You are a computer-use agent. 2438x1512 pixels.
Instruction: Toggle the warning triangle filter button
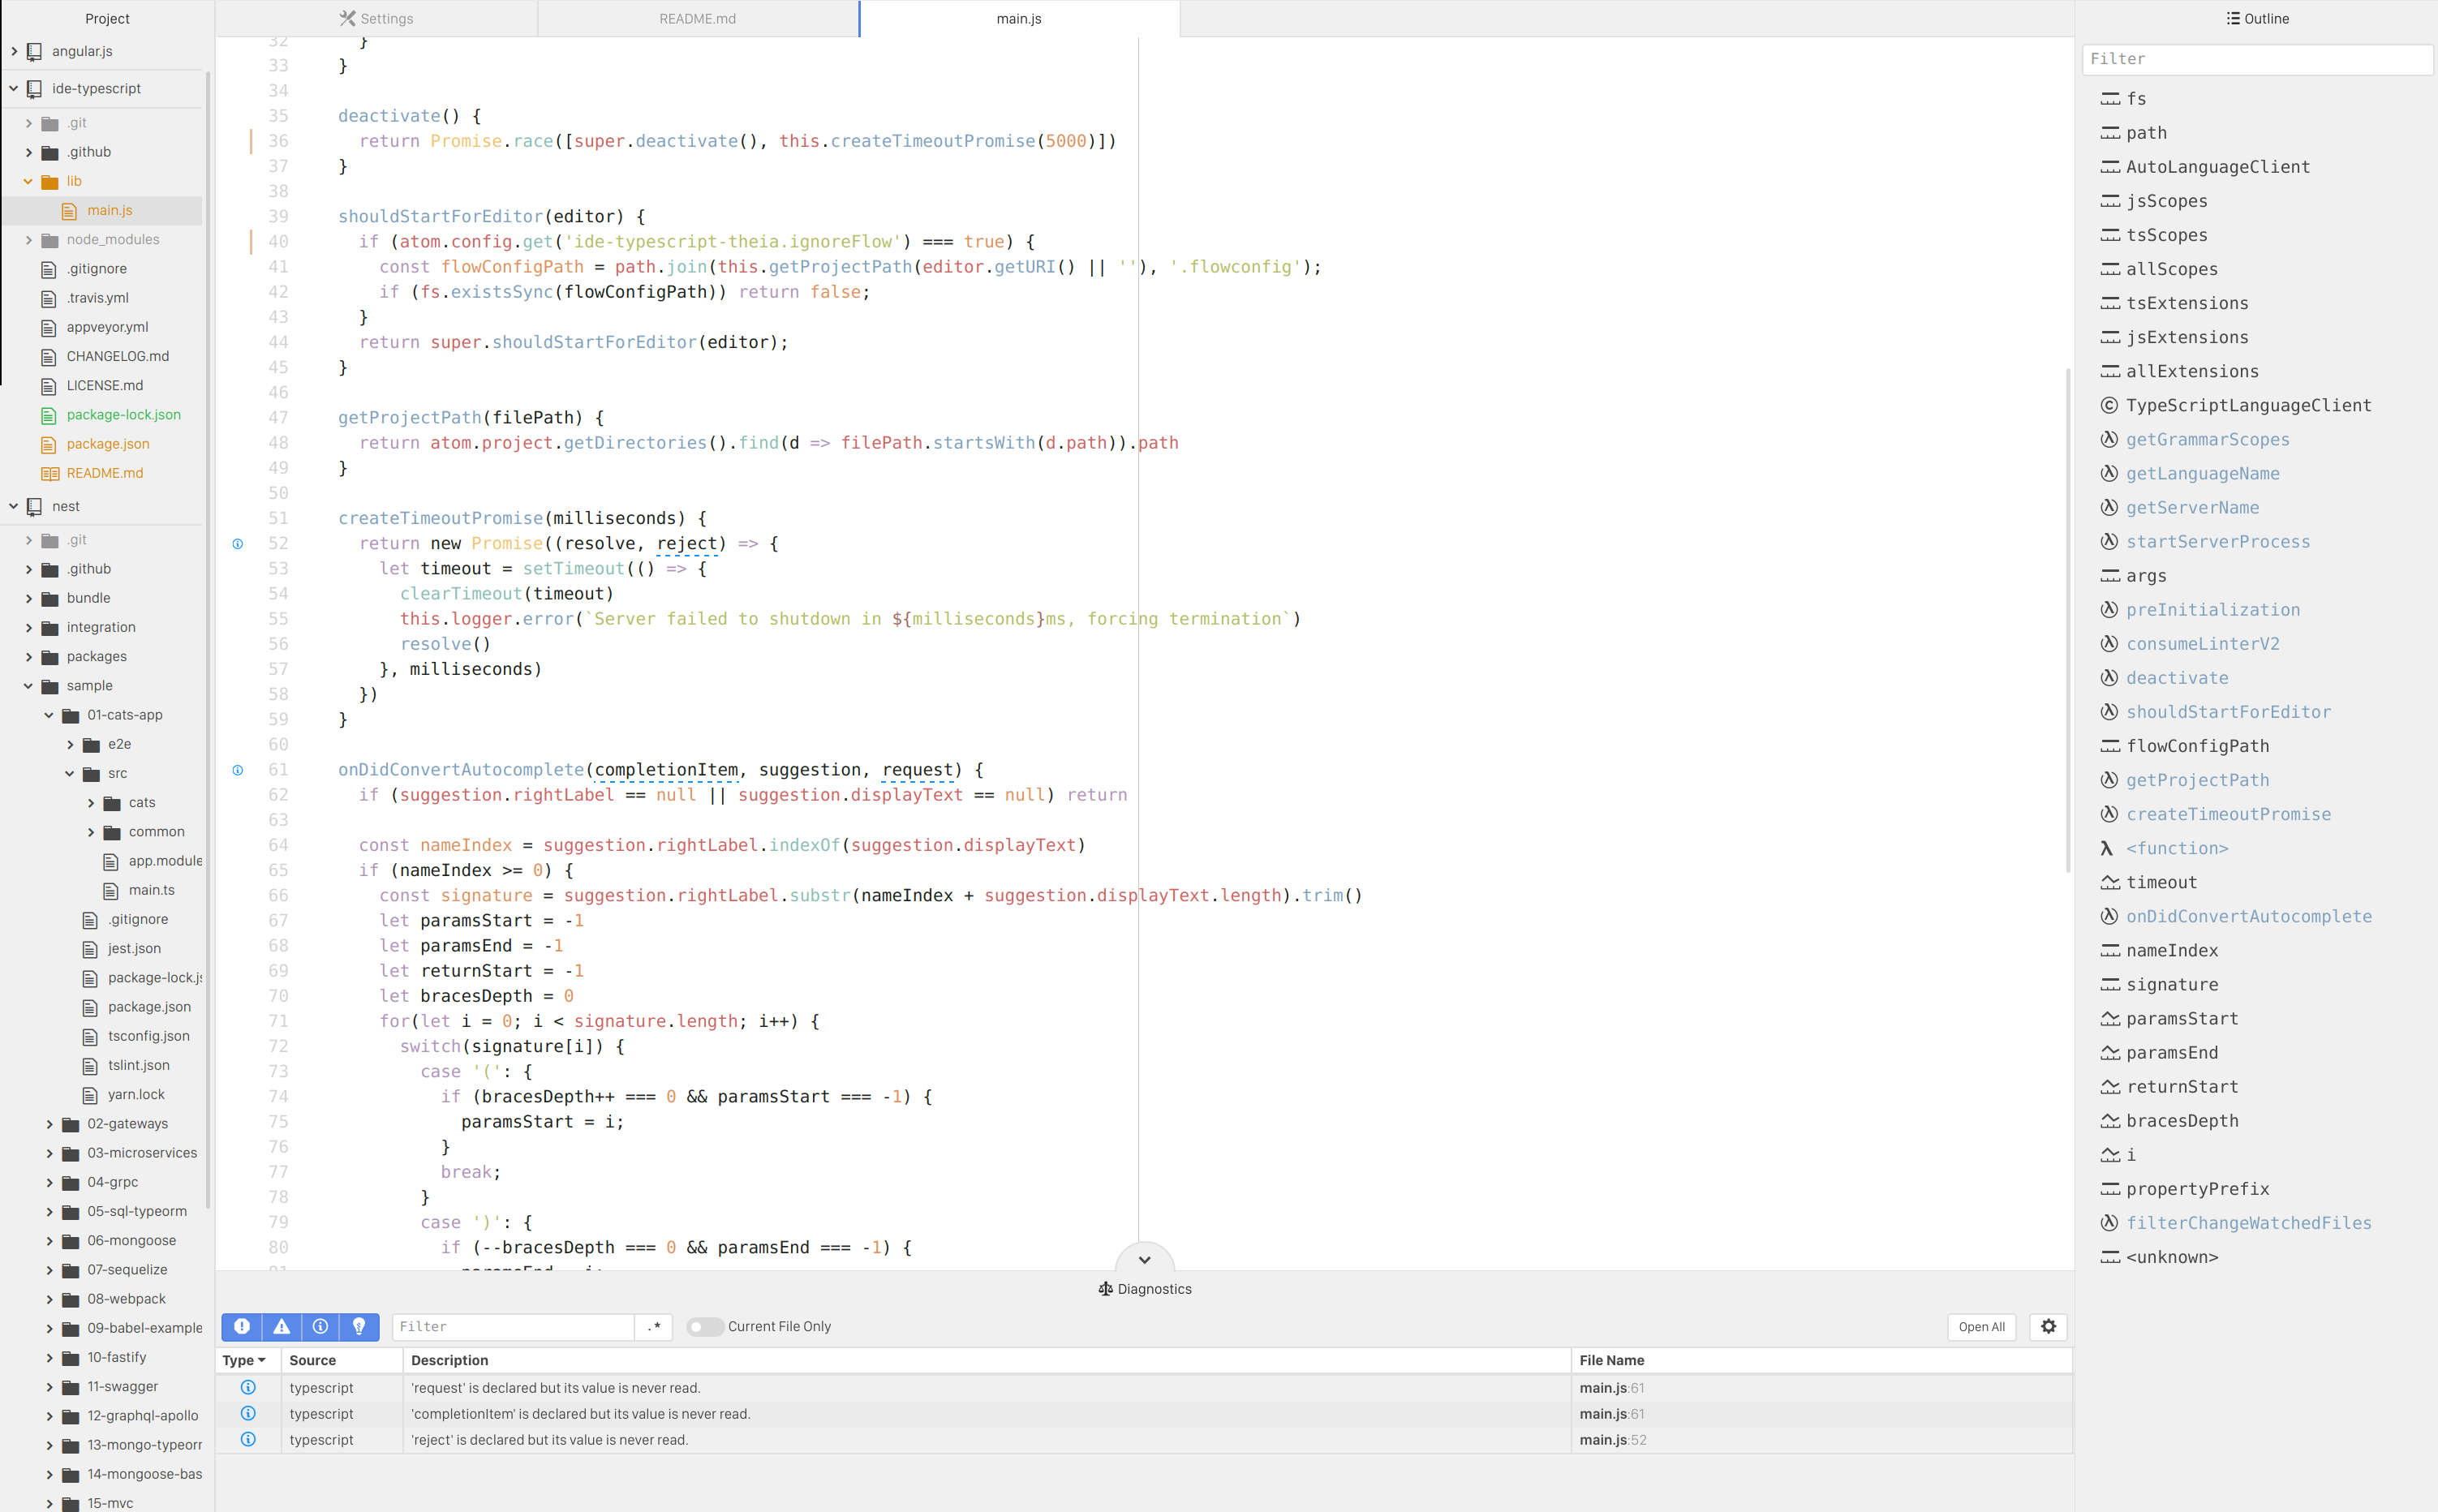coord(281,1326)
